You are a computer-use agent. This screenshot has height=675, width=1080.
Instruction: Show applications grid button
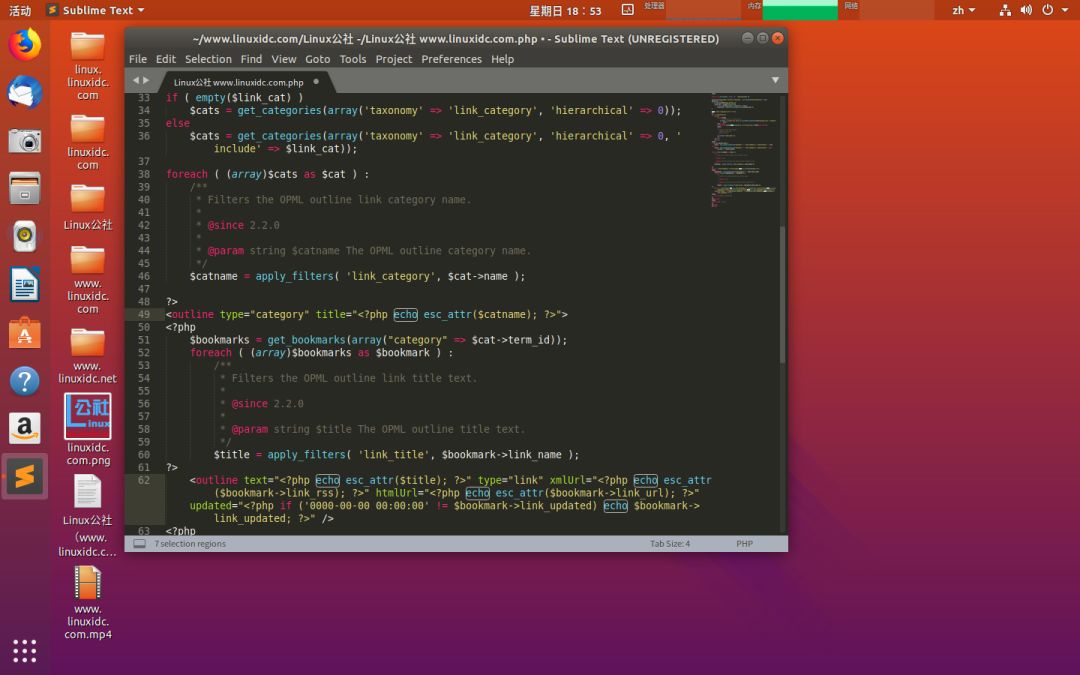25,651
